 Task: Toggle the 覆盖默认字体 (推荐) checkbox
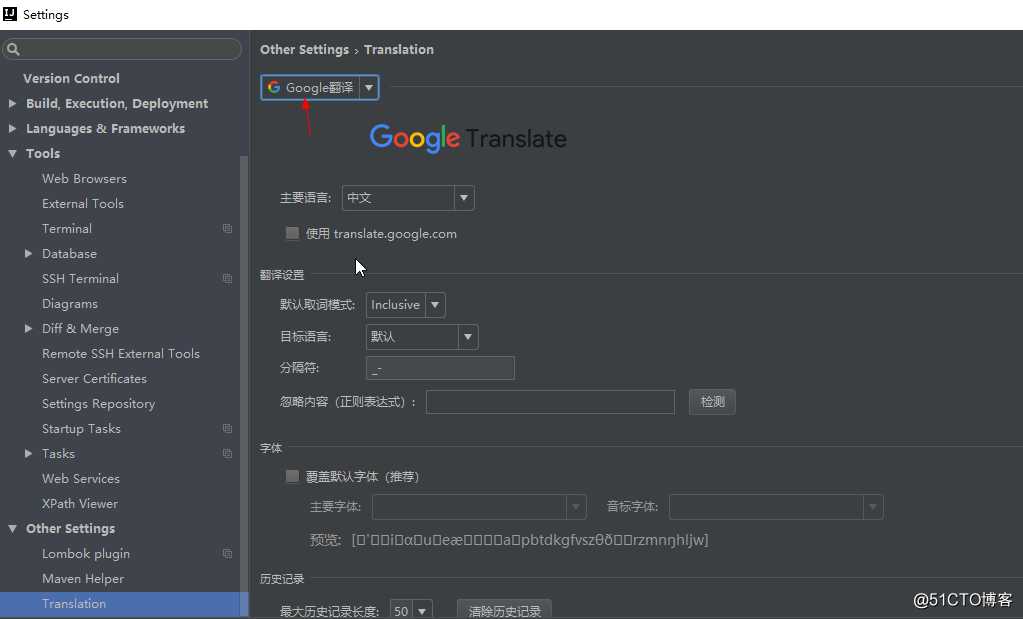point(293,477)
